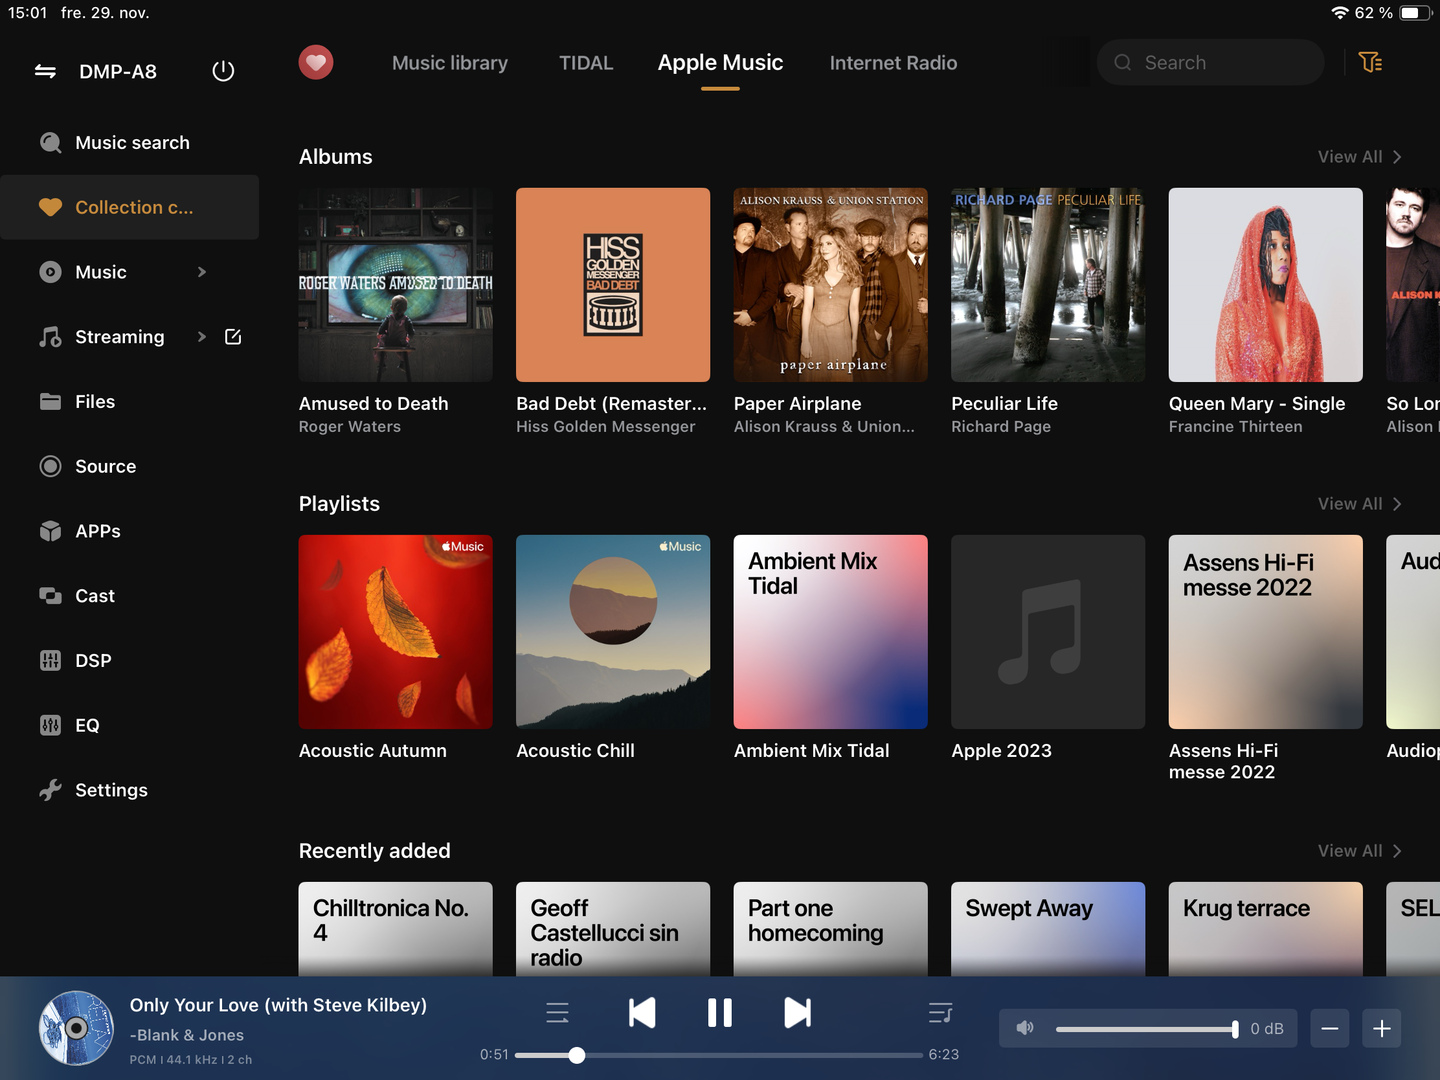Open Geoff Castellucci sin radio card

(613, 929)
